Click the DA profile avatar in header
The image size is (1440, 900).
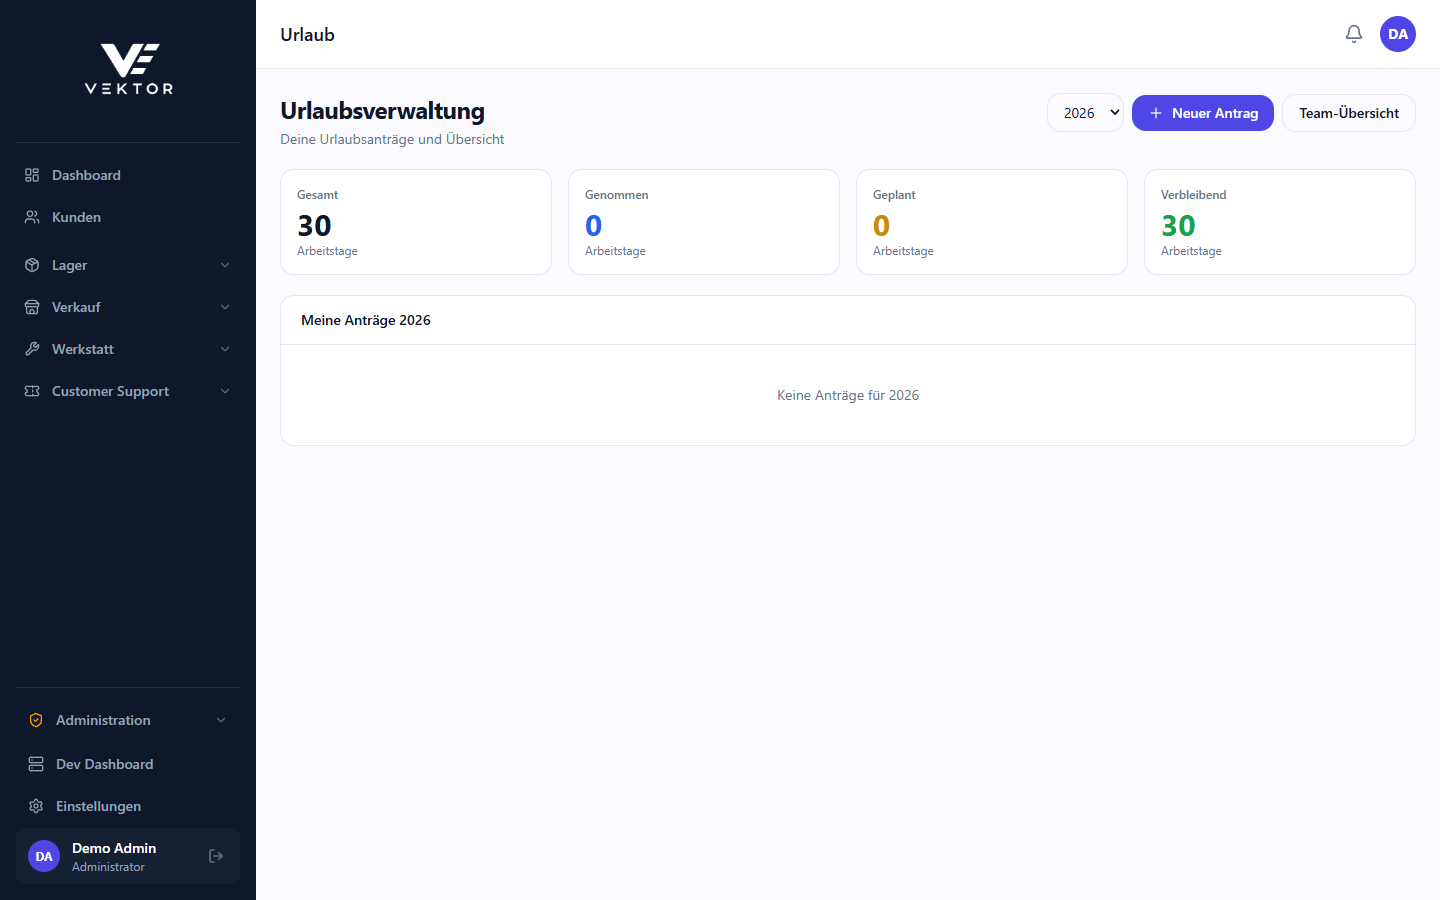pyautogui.click(x=1398, y=34)
